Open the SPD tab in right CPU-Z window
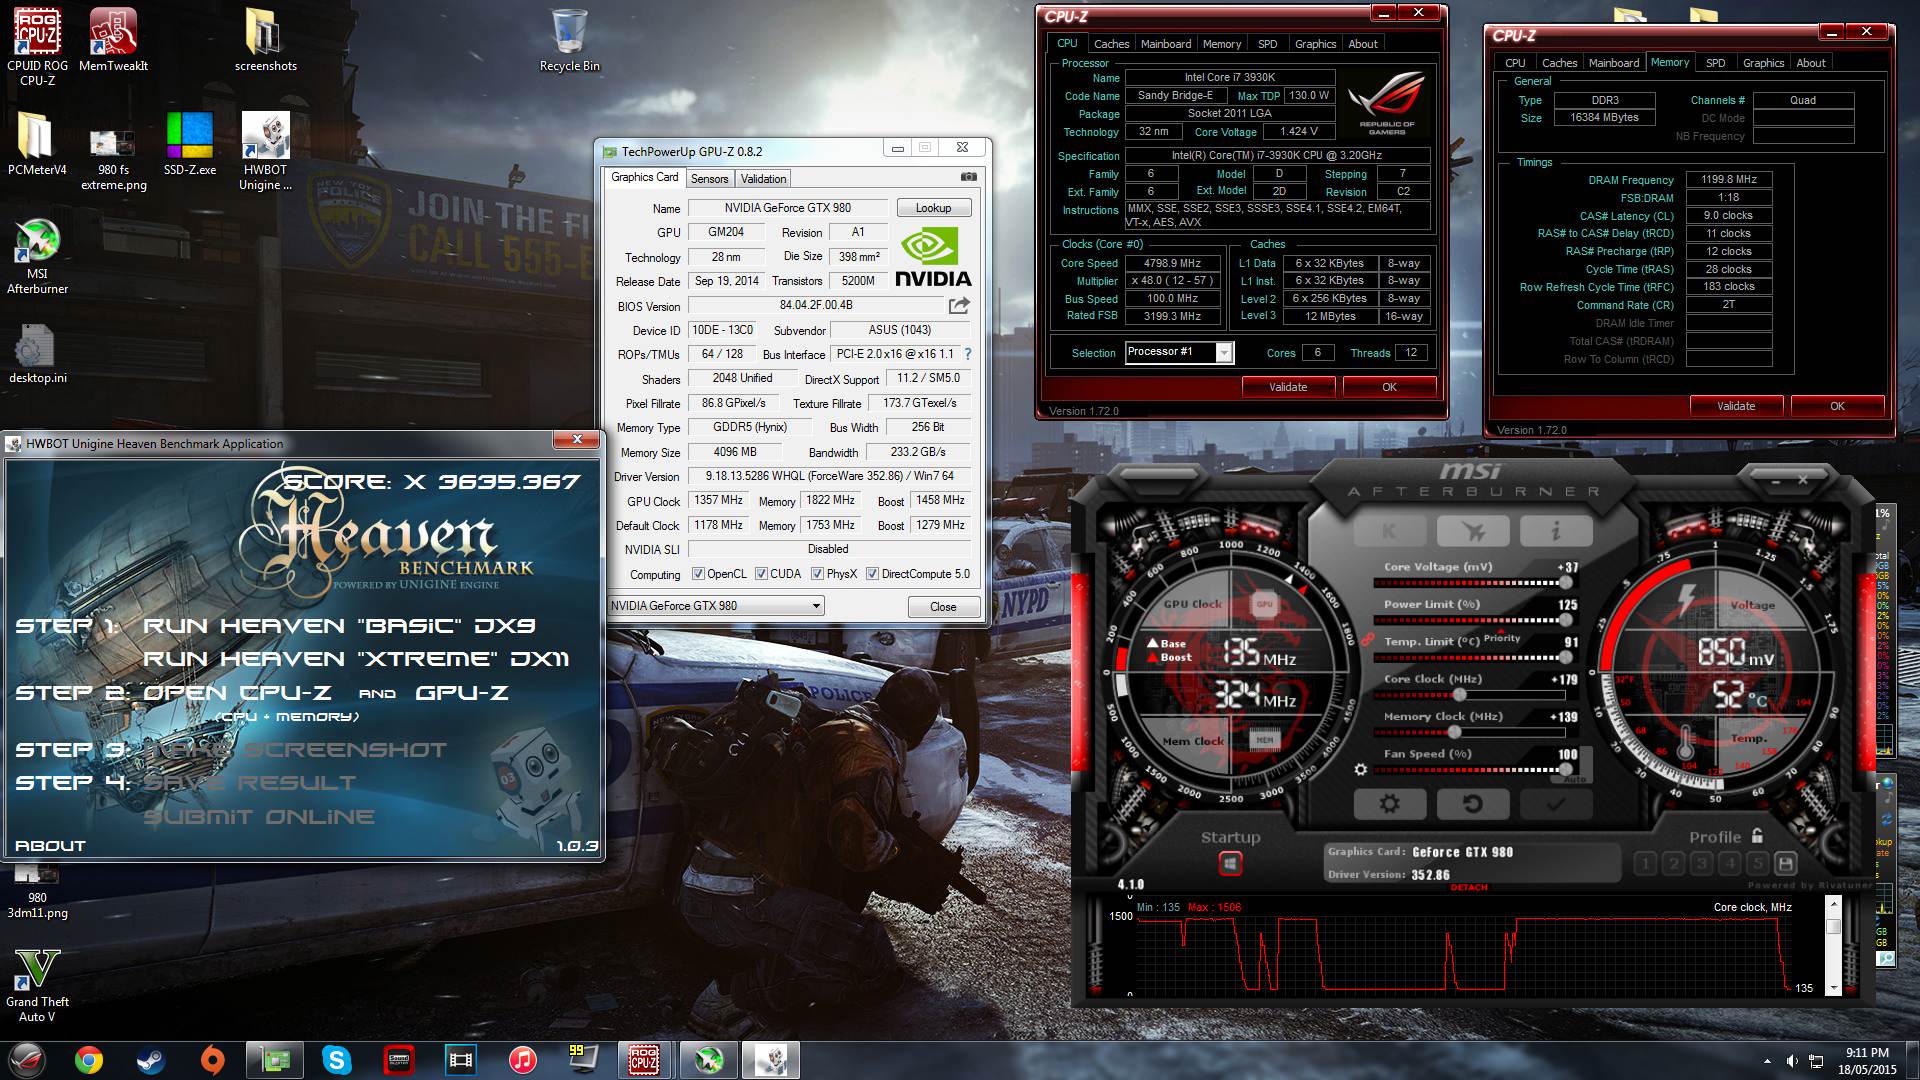This screenshot has height=1080, width=1920. pos(1715,63)
